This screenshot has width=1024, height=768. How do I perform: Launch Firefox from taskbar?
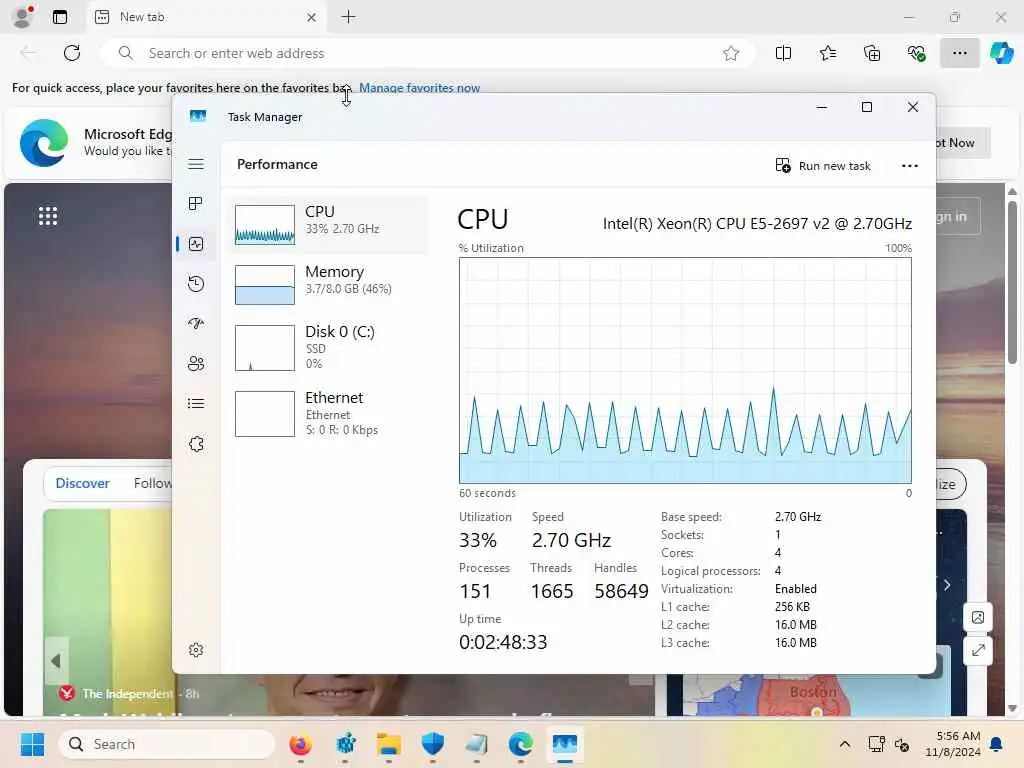pyautogui.click(x=300, y=744)
